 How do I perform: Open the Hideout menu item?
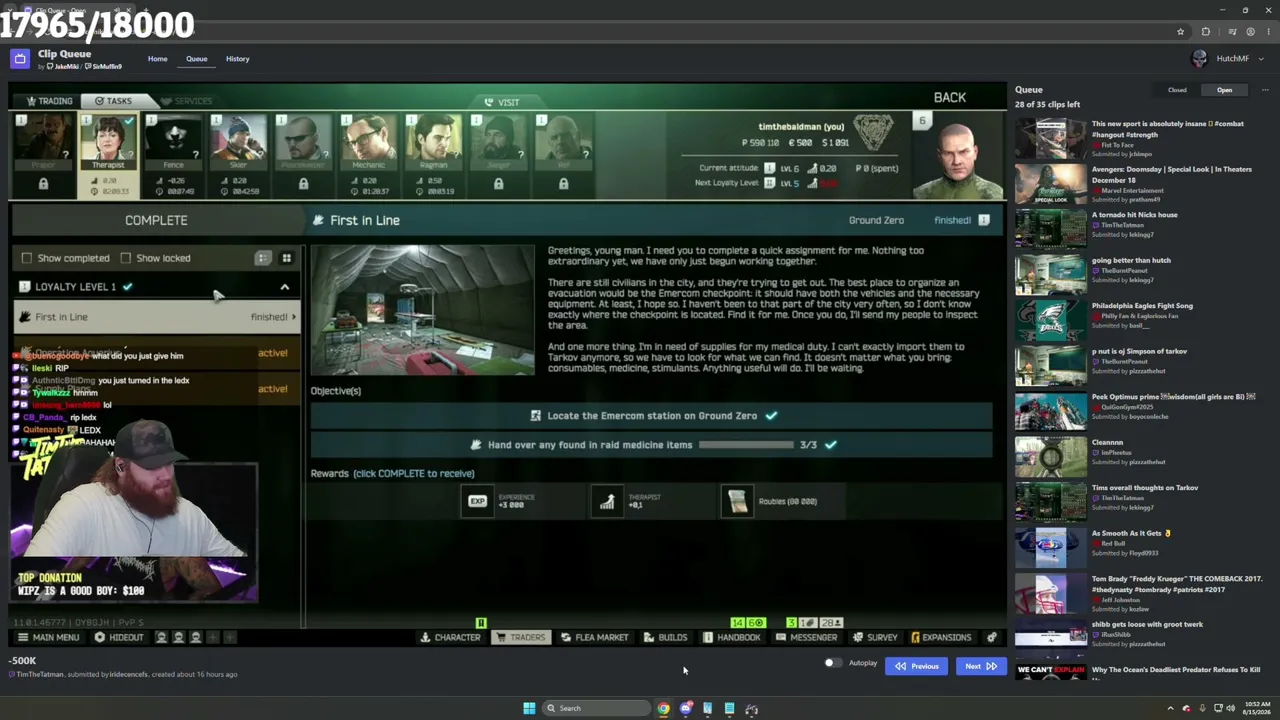[120, 637]
